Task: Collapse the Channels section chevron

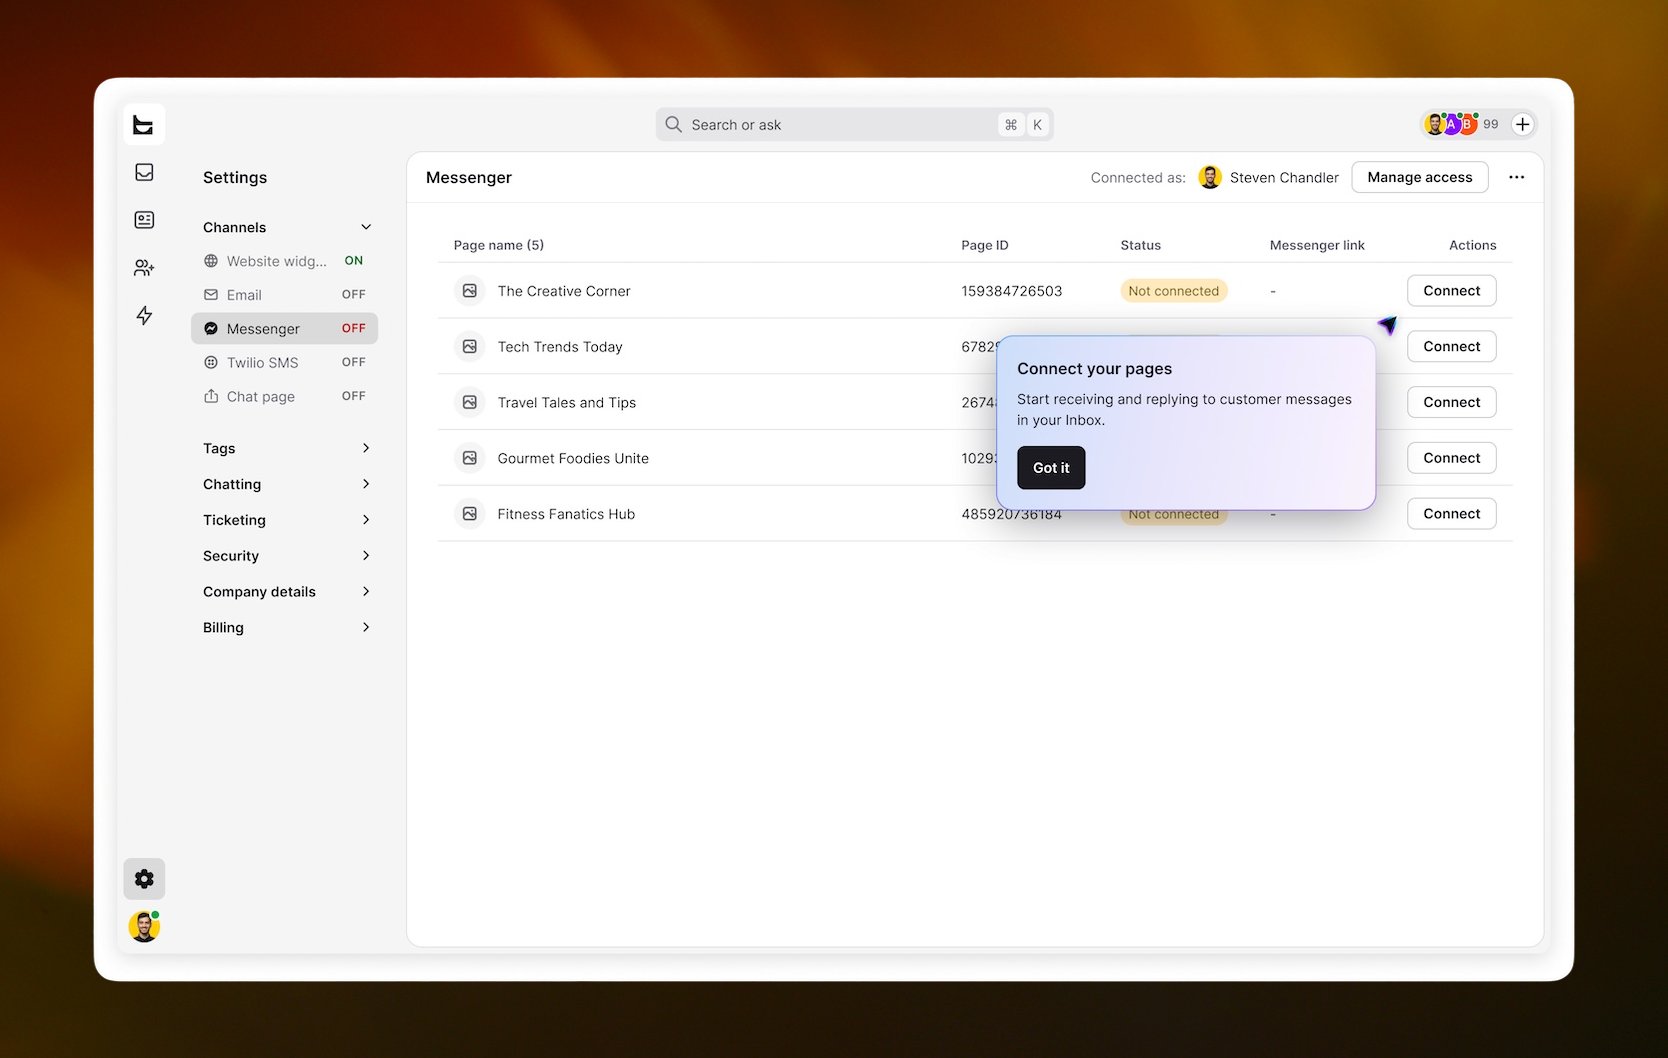Action: click(366, 227)
